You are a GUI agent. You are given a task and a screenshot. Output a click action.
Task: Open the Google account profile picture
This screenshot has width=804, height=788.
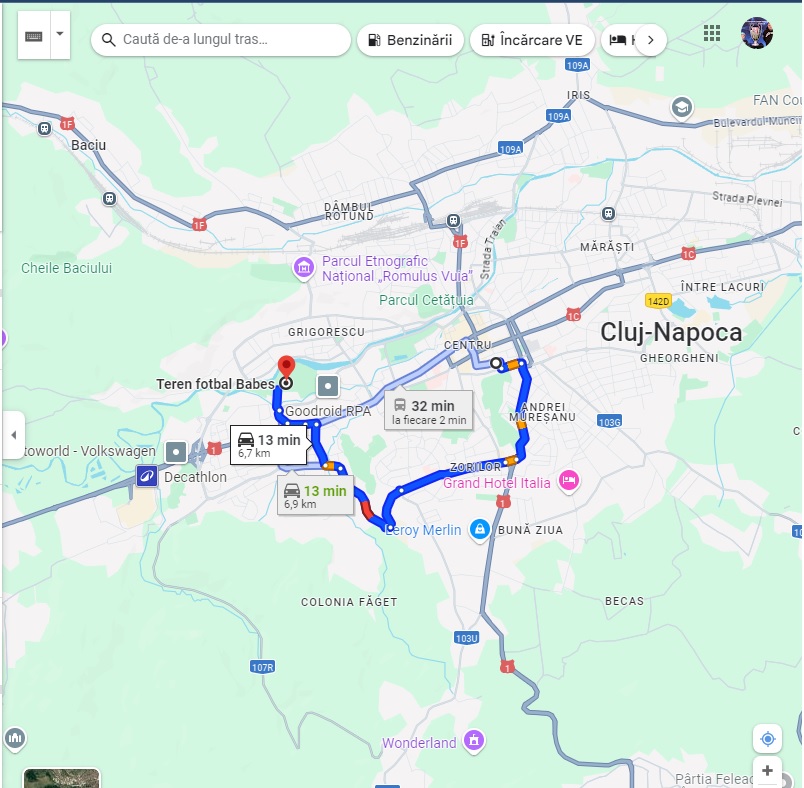click(x=757, y=33)
